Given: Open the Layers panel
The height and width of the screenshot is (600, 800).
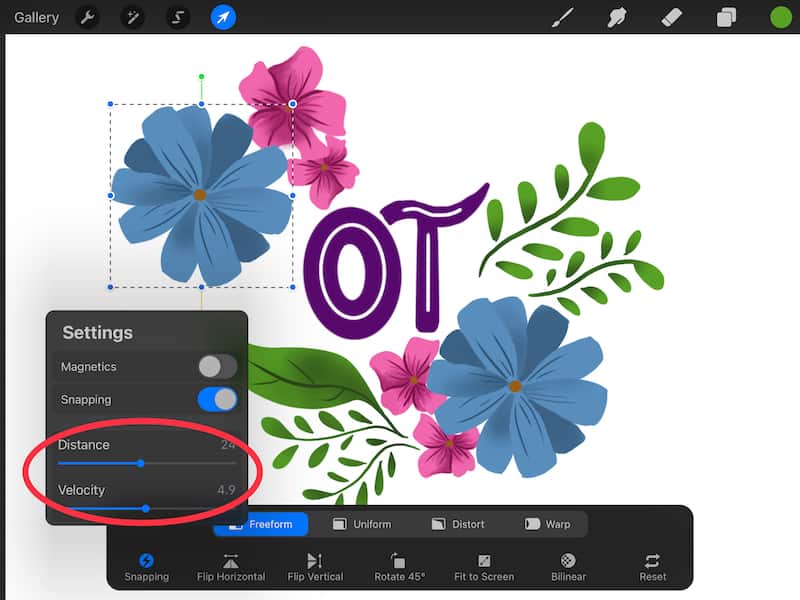Looking at the screenshot, I should [x=726, y=17].
